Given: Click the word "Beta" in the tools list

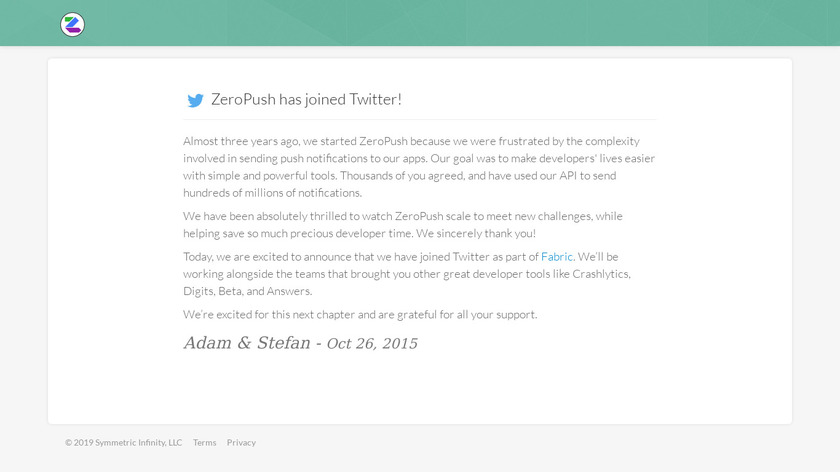Looking at the screenshot, I should tap(231, 291).
